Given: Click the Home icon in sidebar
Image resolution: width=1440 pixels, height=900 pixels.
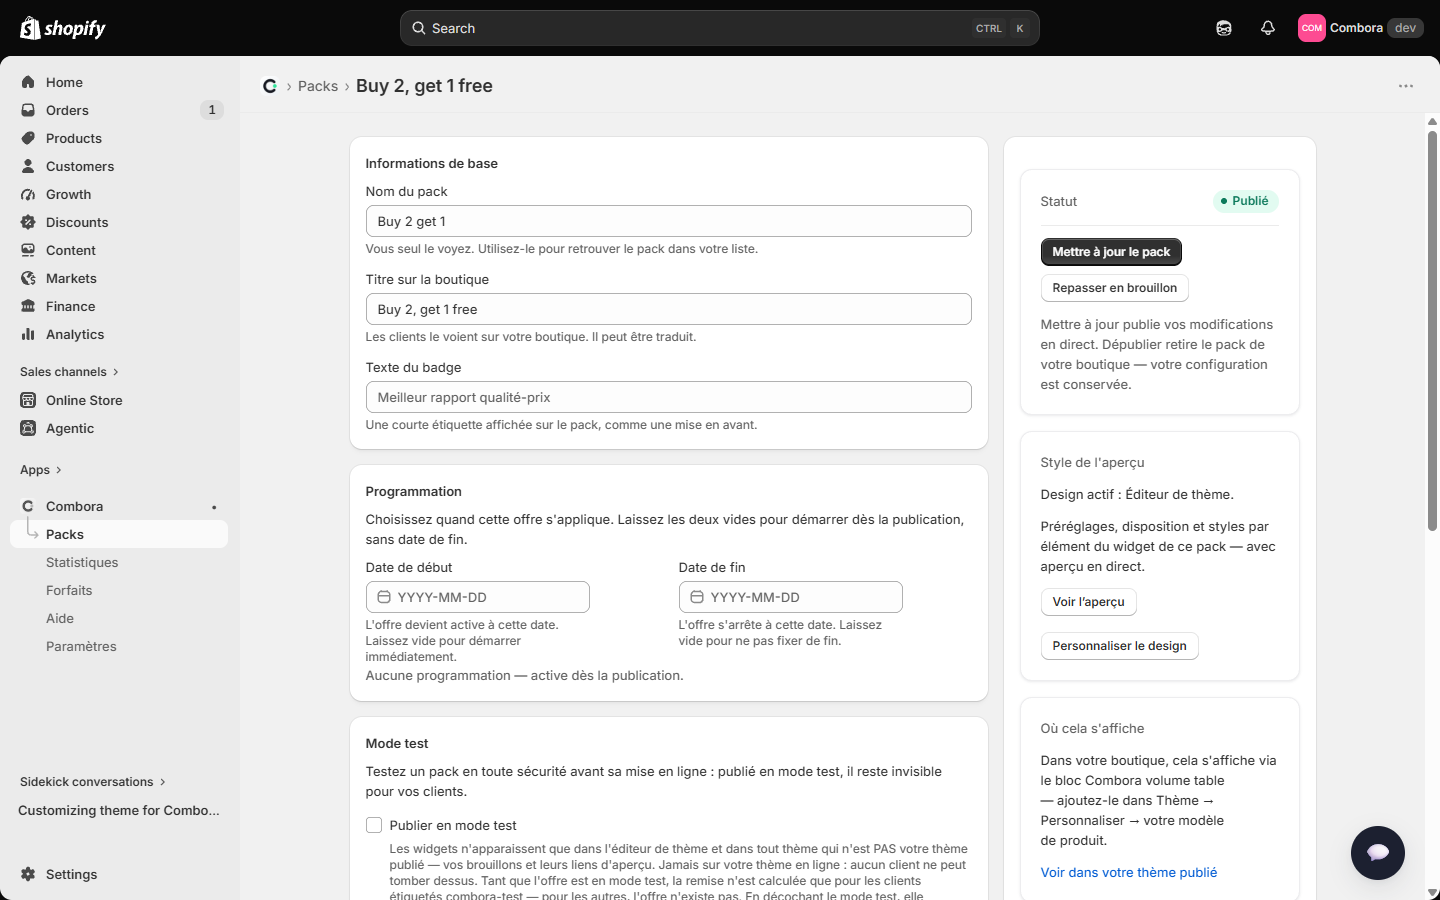Looking at the screenshot, I should click(28, 82).
